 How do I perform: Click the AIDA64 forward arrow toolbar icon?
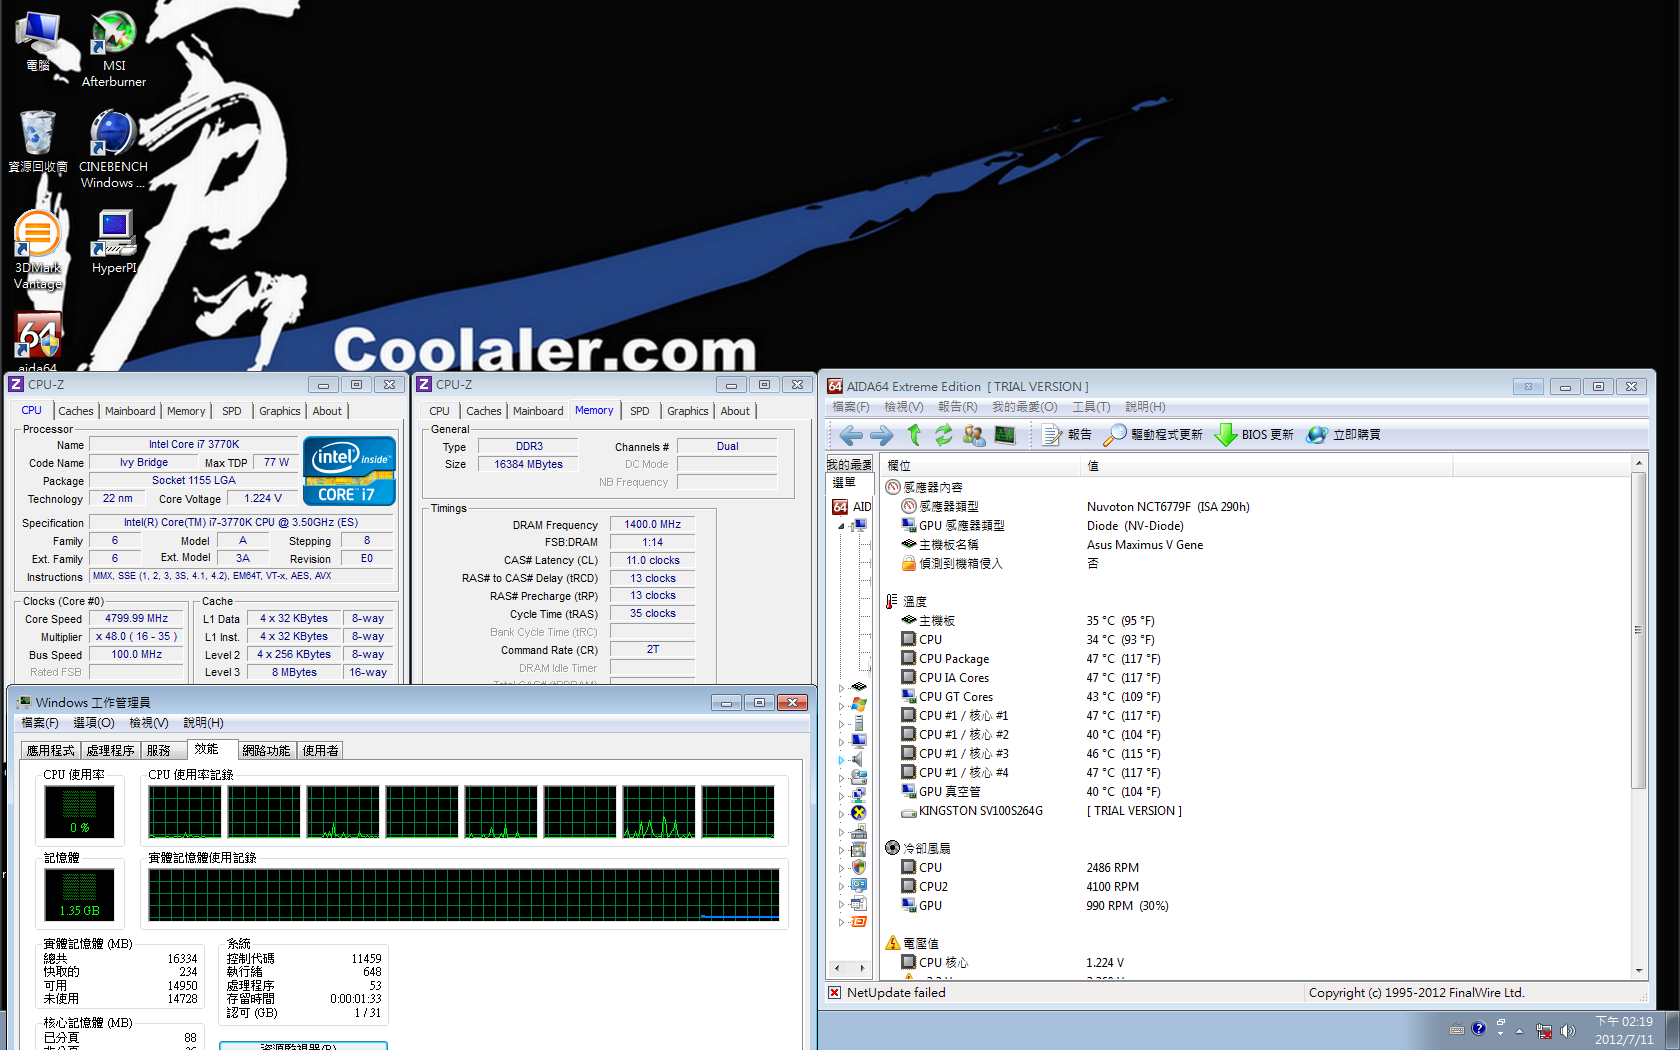tap(882, 435)
